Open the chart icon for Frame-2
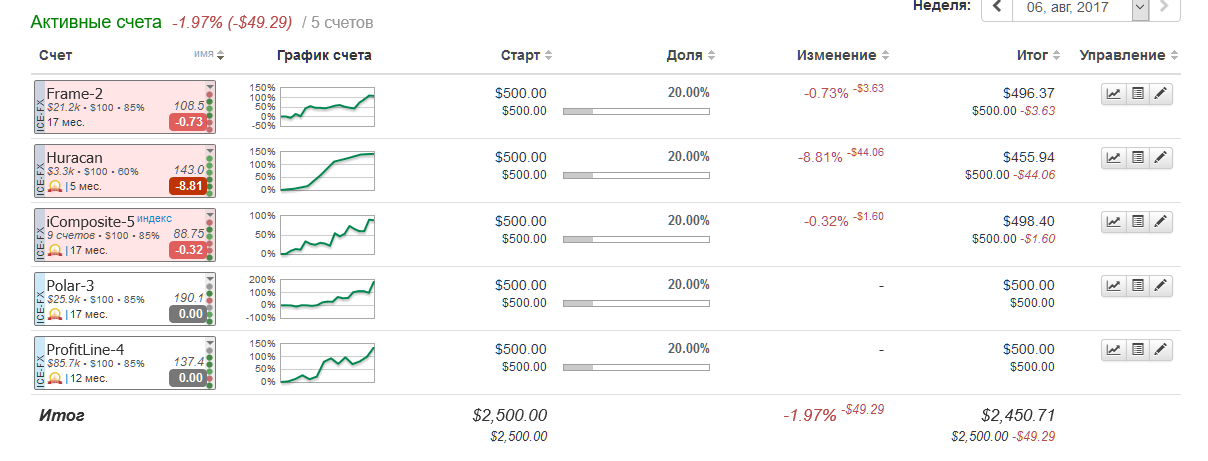 click(x=1113, y=94)
